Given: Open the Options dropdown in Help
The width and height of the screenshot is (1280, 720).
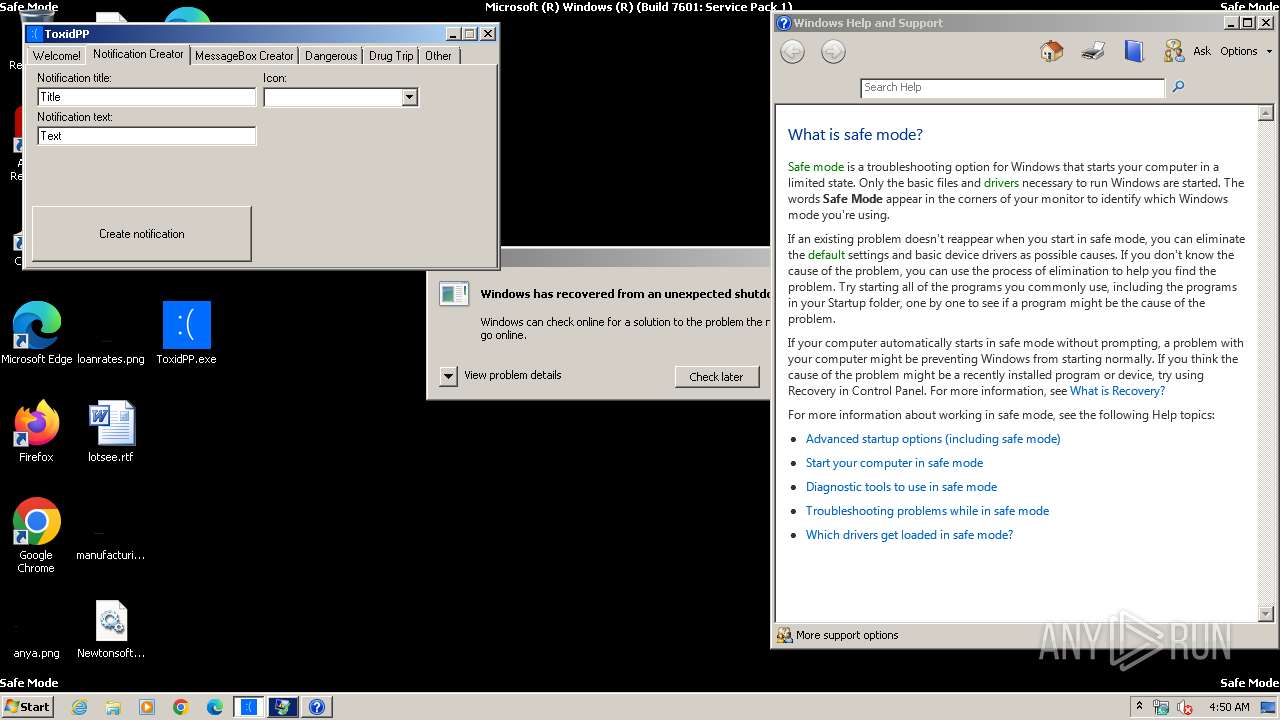Looking at the screenshot, I should [1246, 51].
